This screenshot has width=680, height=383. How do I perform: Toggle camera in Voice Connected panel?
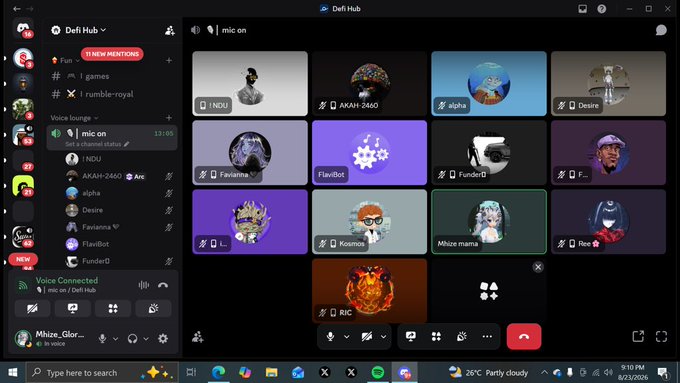click(x=33, y=308)
